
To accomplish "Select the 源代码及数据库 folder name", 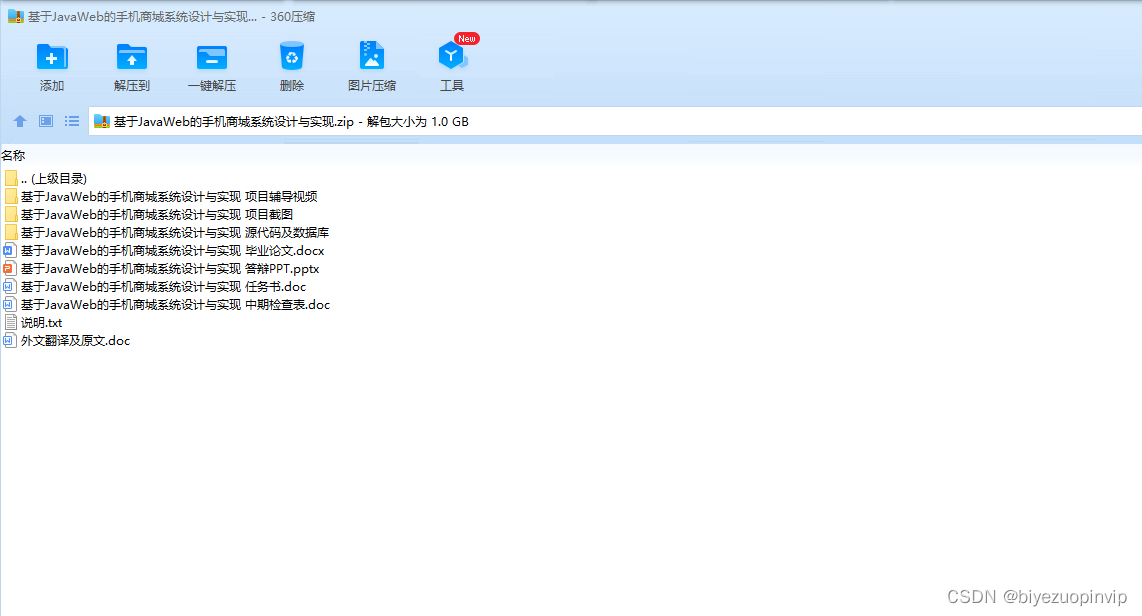I will pyautogui.click(x=175, y=232).
